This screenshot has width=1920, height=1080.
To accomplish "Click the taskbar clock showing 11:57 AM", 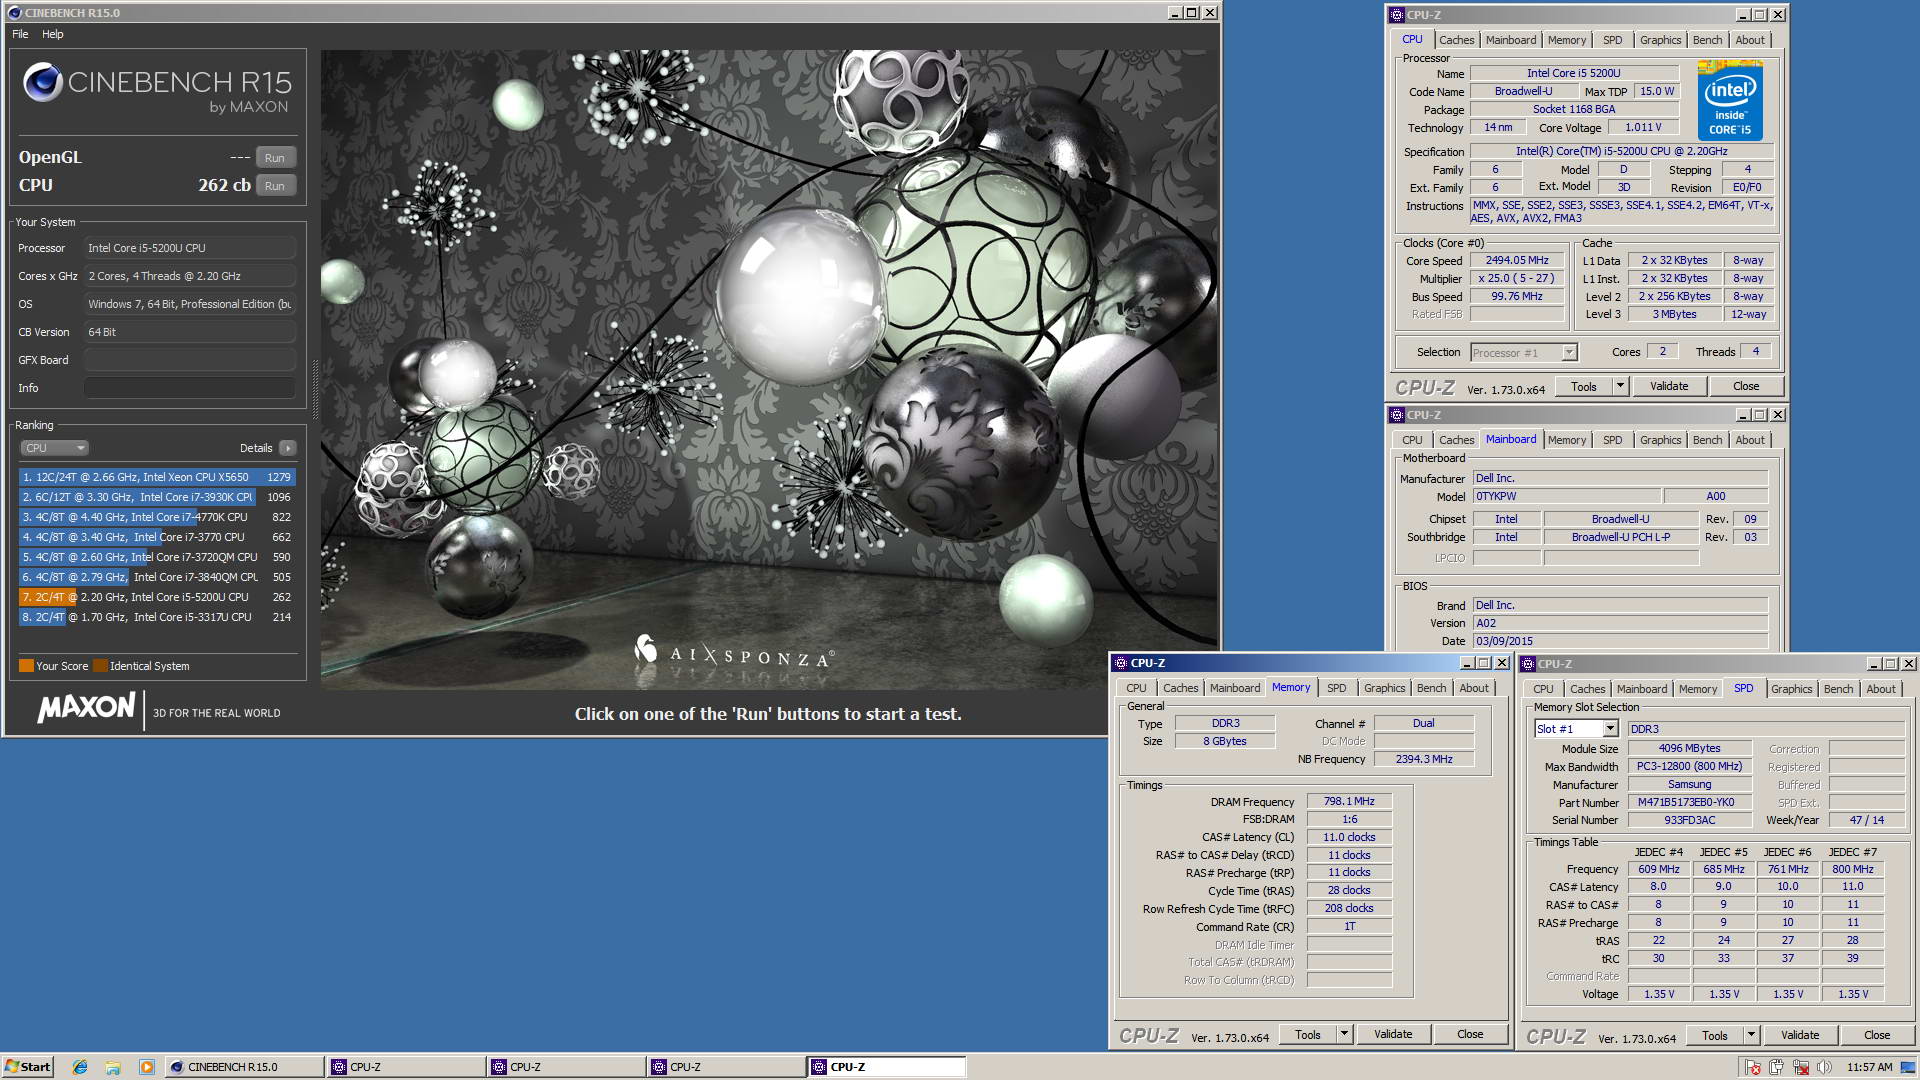I will coord(1869,1067).
